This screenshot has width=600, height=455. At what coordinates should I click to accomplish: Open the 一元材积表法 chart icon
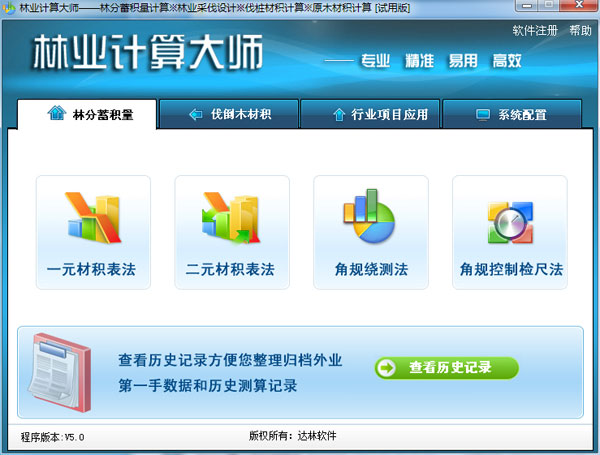point(94,217)
